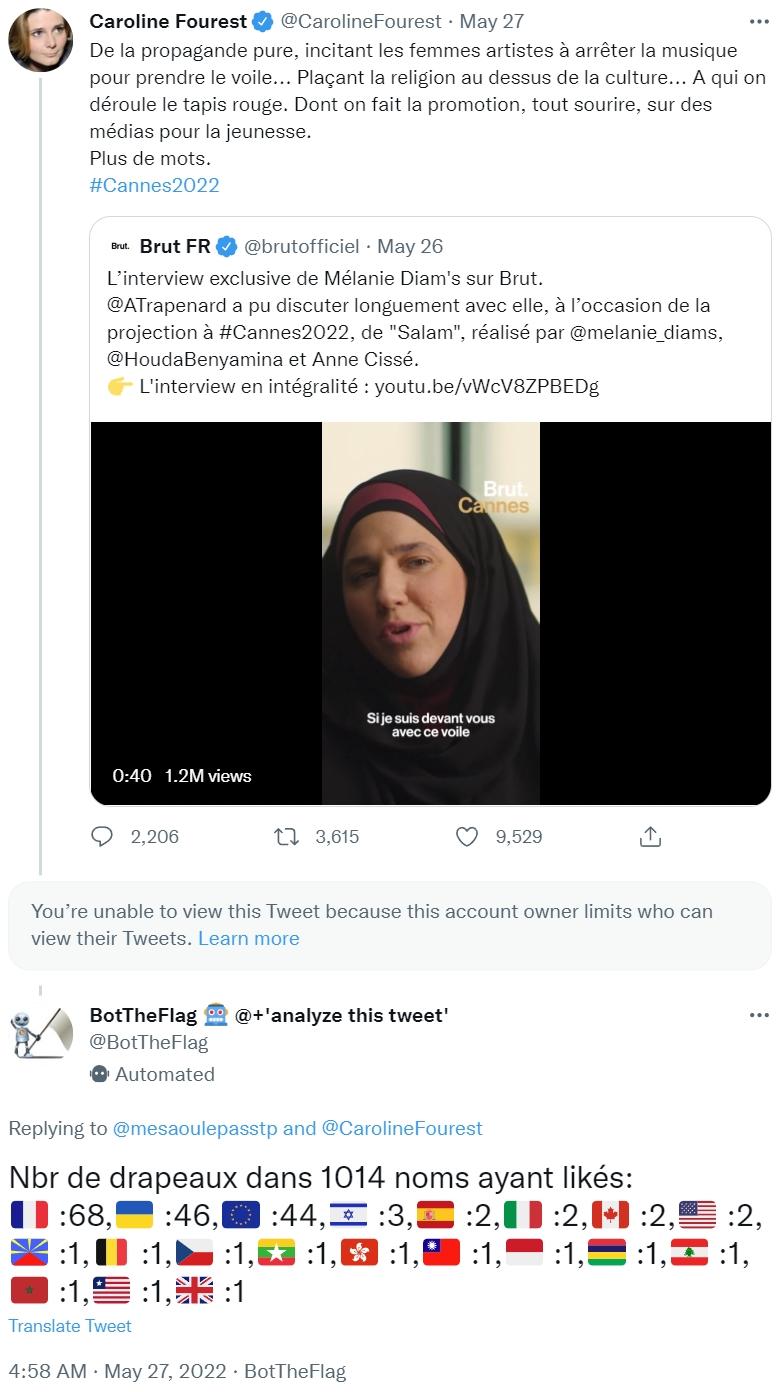The height and width of the screenshot is (1392, 782).
Task: Click Translate Tweet under the flag counts
Action: tap(69, 1326)
